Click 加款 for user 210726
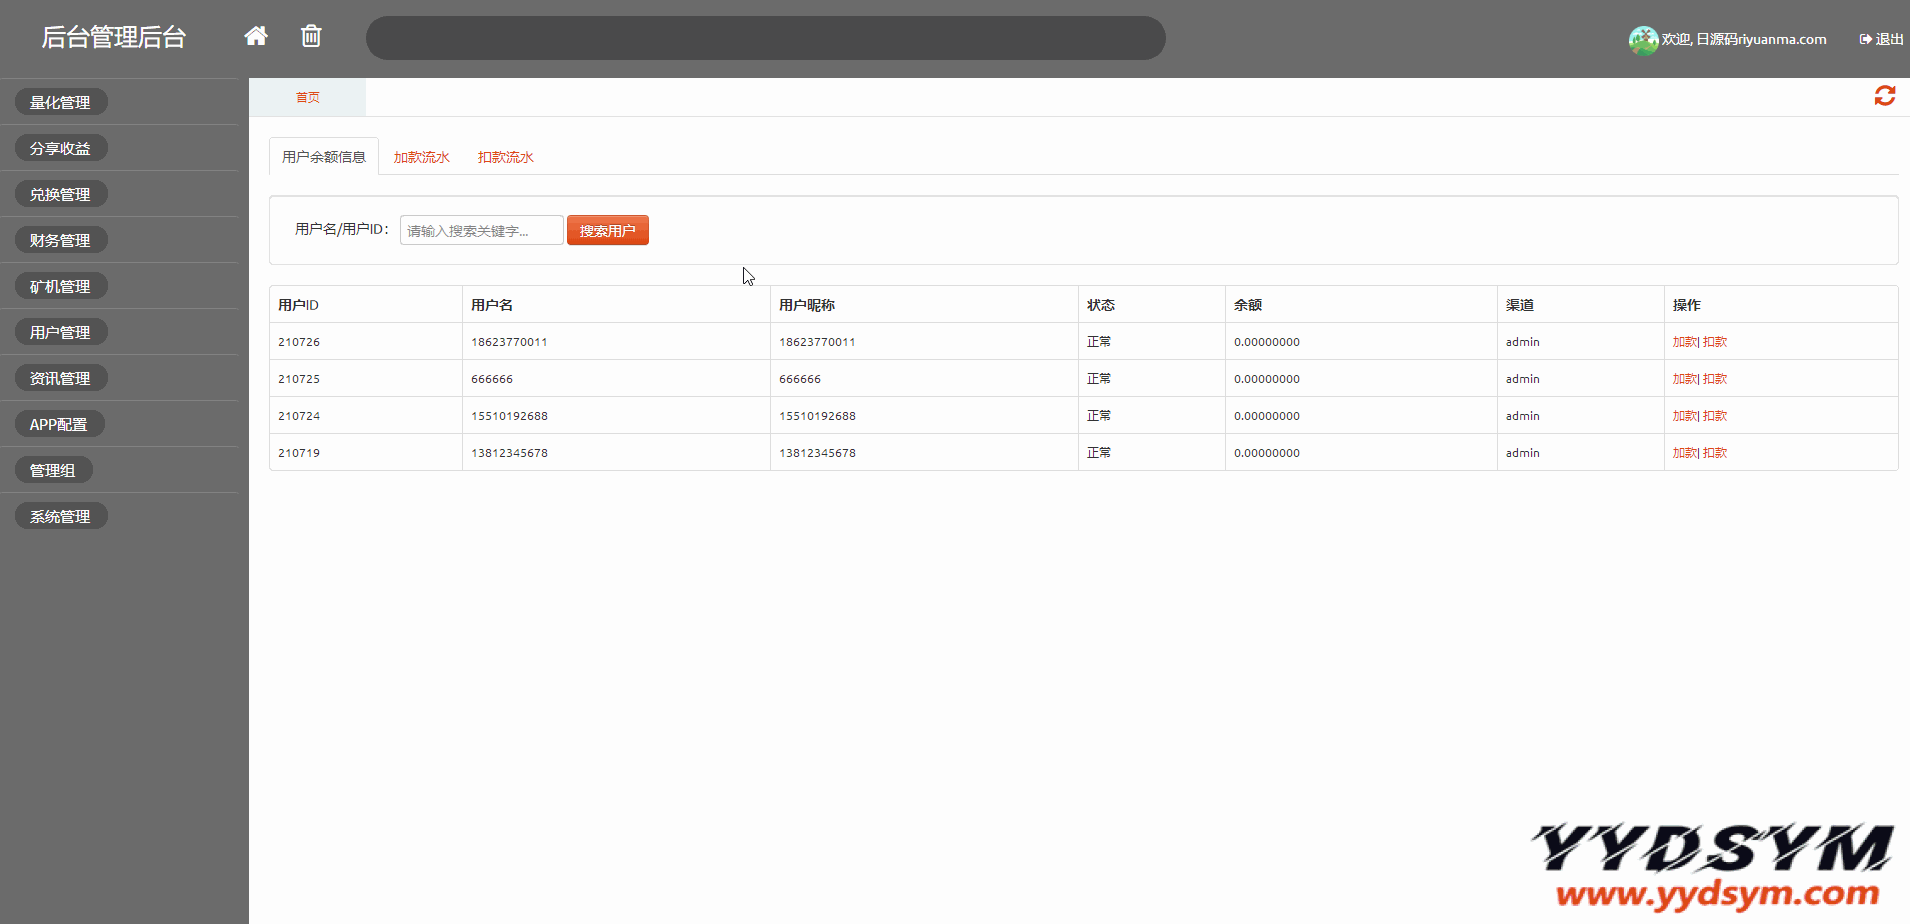 (x=1685, y=342)
